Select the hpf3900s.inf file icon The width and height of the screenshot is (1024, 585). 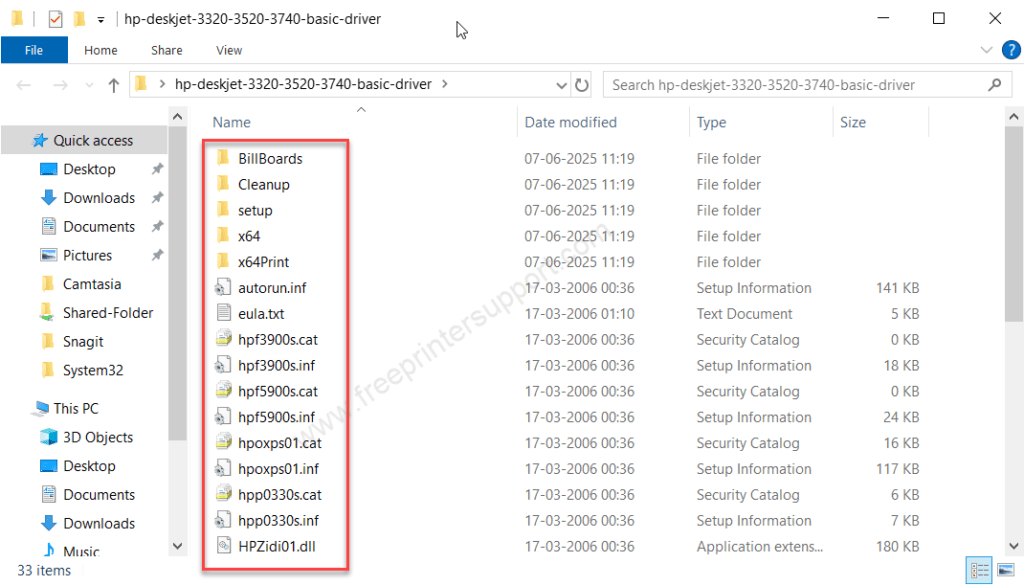pyautogui.click(x=223, y=365)
